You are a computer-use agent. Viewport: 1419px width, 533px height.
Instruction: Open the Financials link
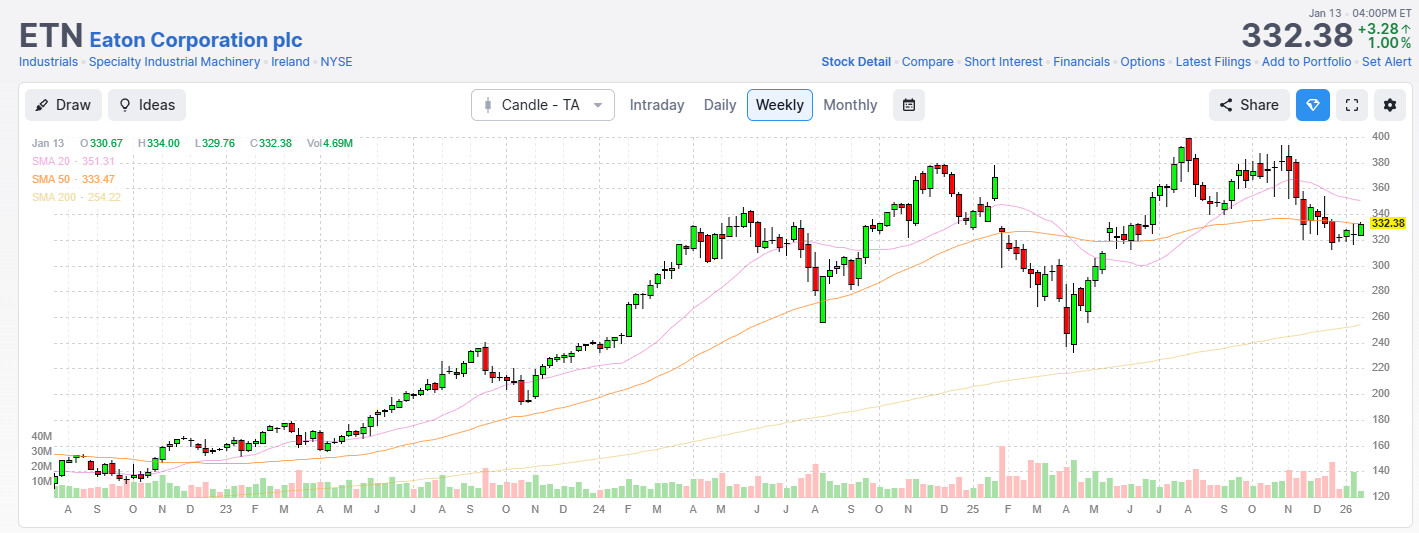(x=1081, y=62)
